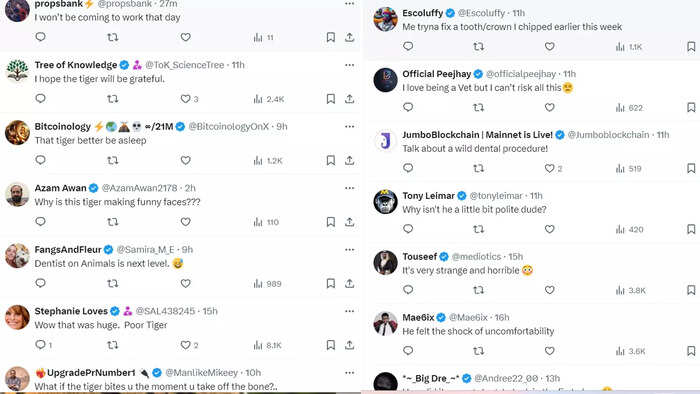Reply to Azam Awan's tweet

[x=40, y=221]
